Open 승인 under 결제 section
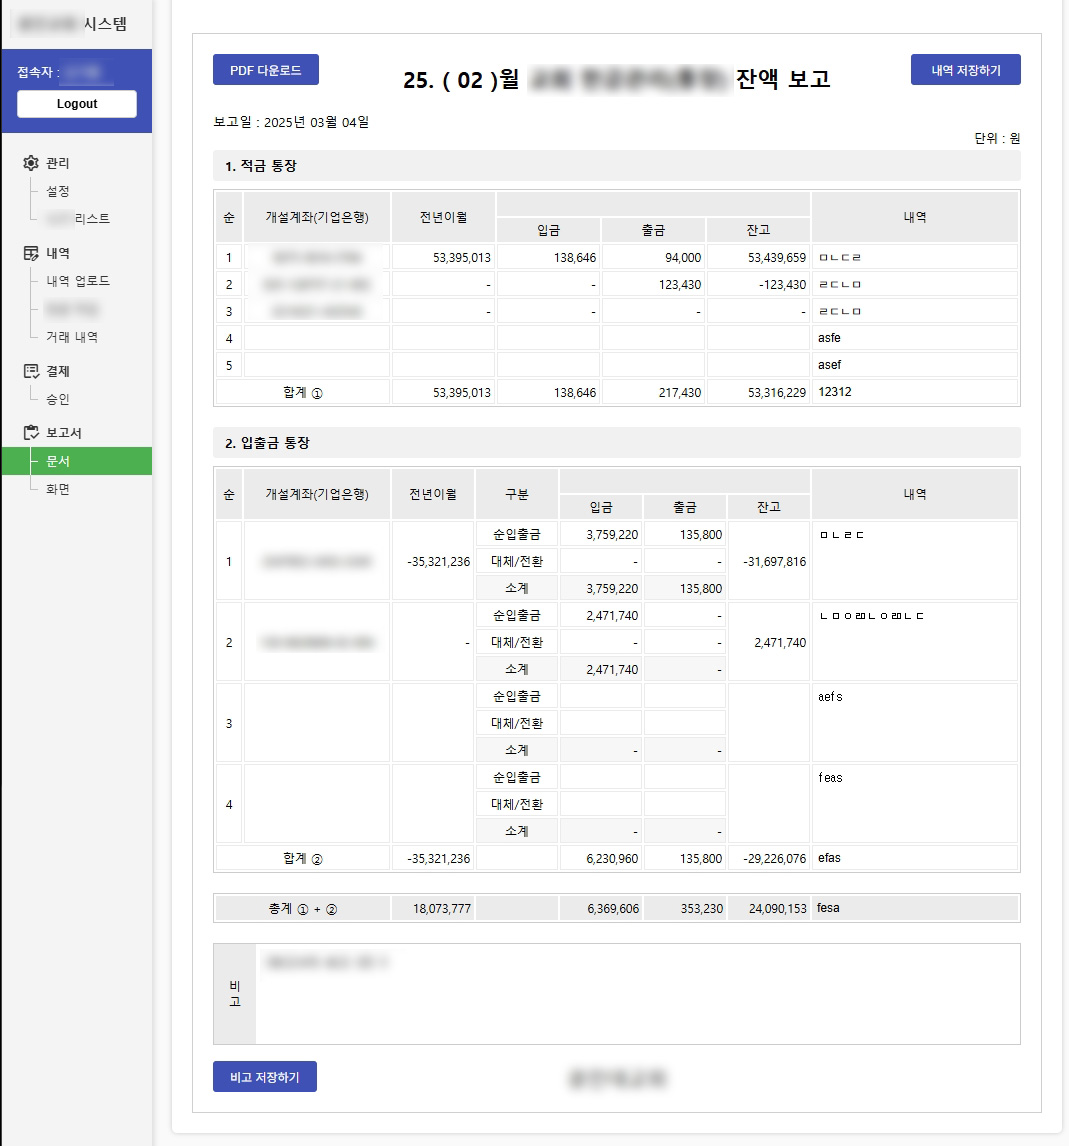This screenshot has height=1146, width=1069. [56, 398]
